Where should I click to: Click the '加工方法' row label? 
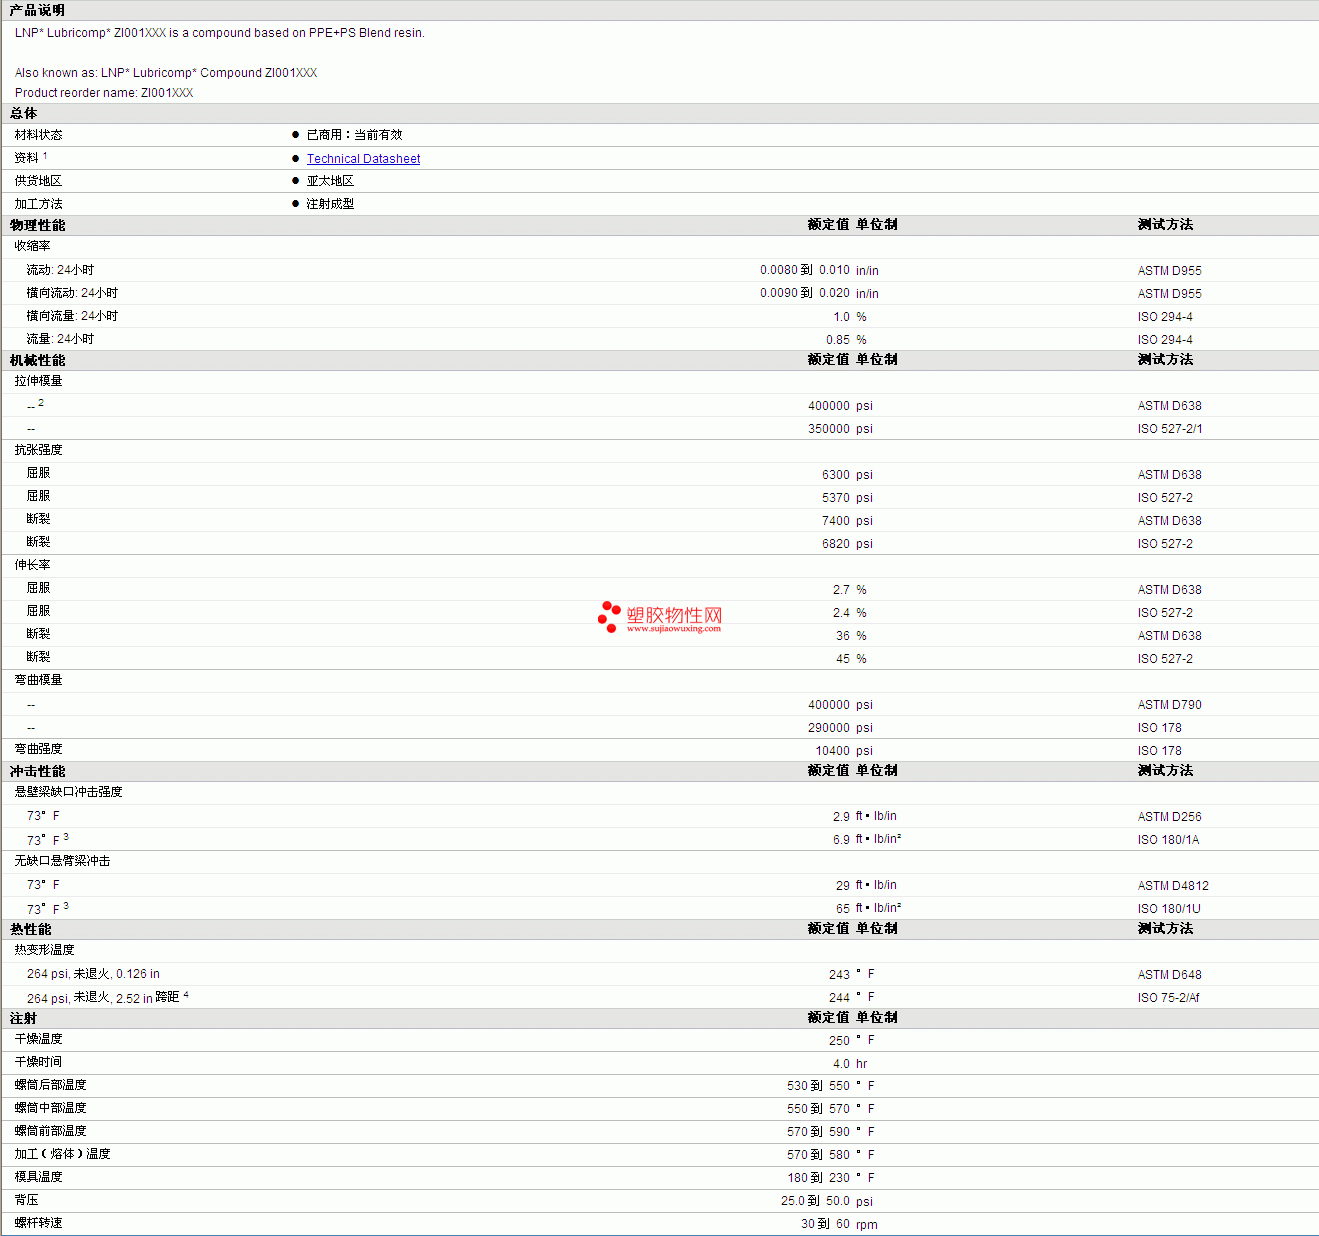point(38,204)
